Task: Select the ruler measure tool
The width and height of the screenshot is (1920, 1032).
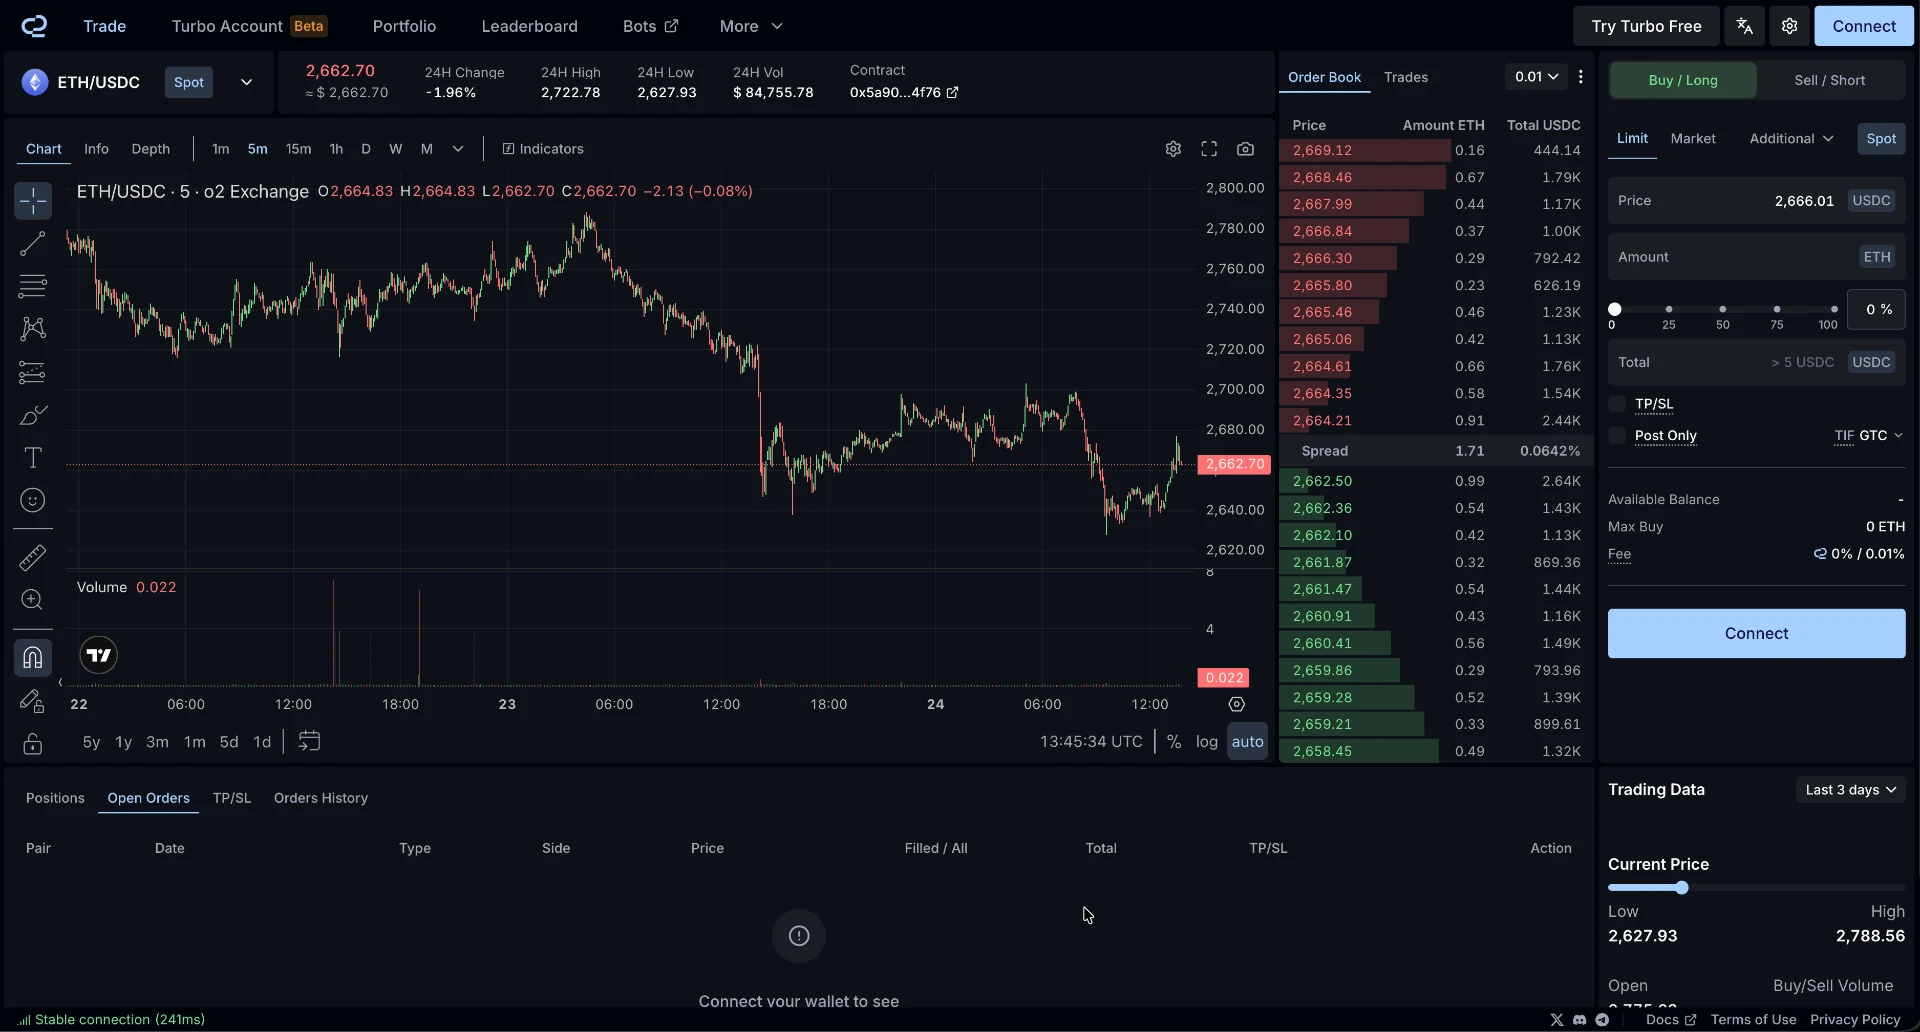Action: click(33, 557)
